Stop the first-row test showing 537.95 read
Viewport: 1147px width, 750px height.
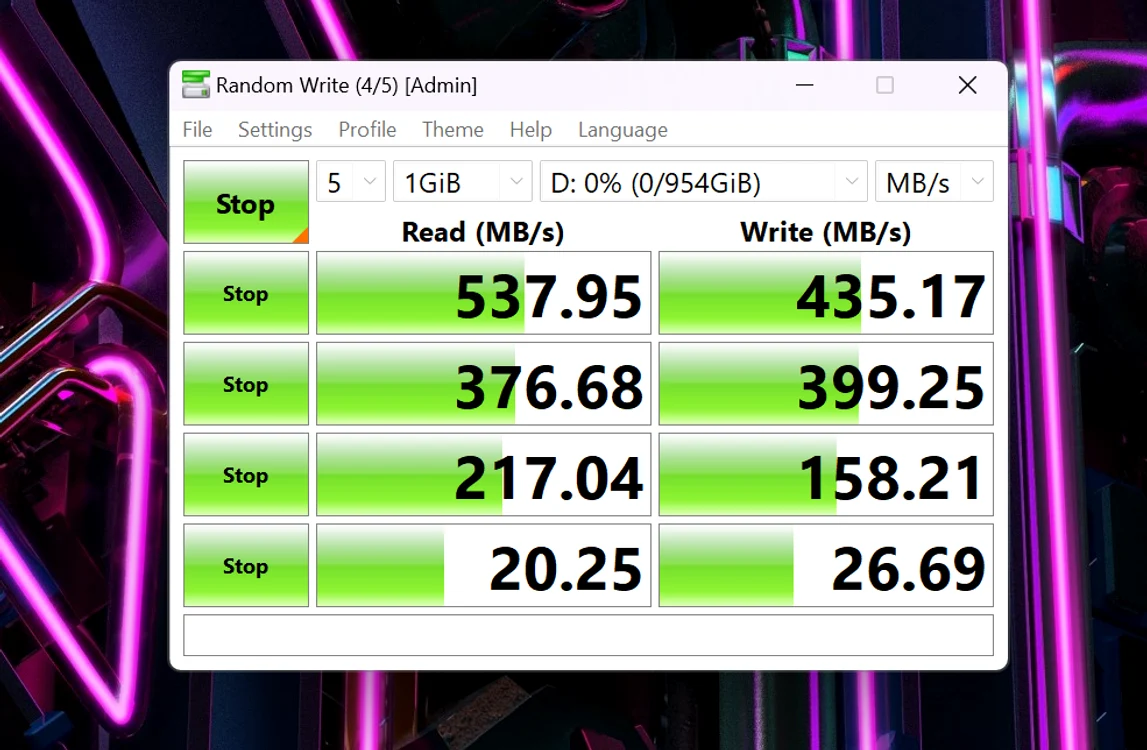point(246,293)
